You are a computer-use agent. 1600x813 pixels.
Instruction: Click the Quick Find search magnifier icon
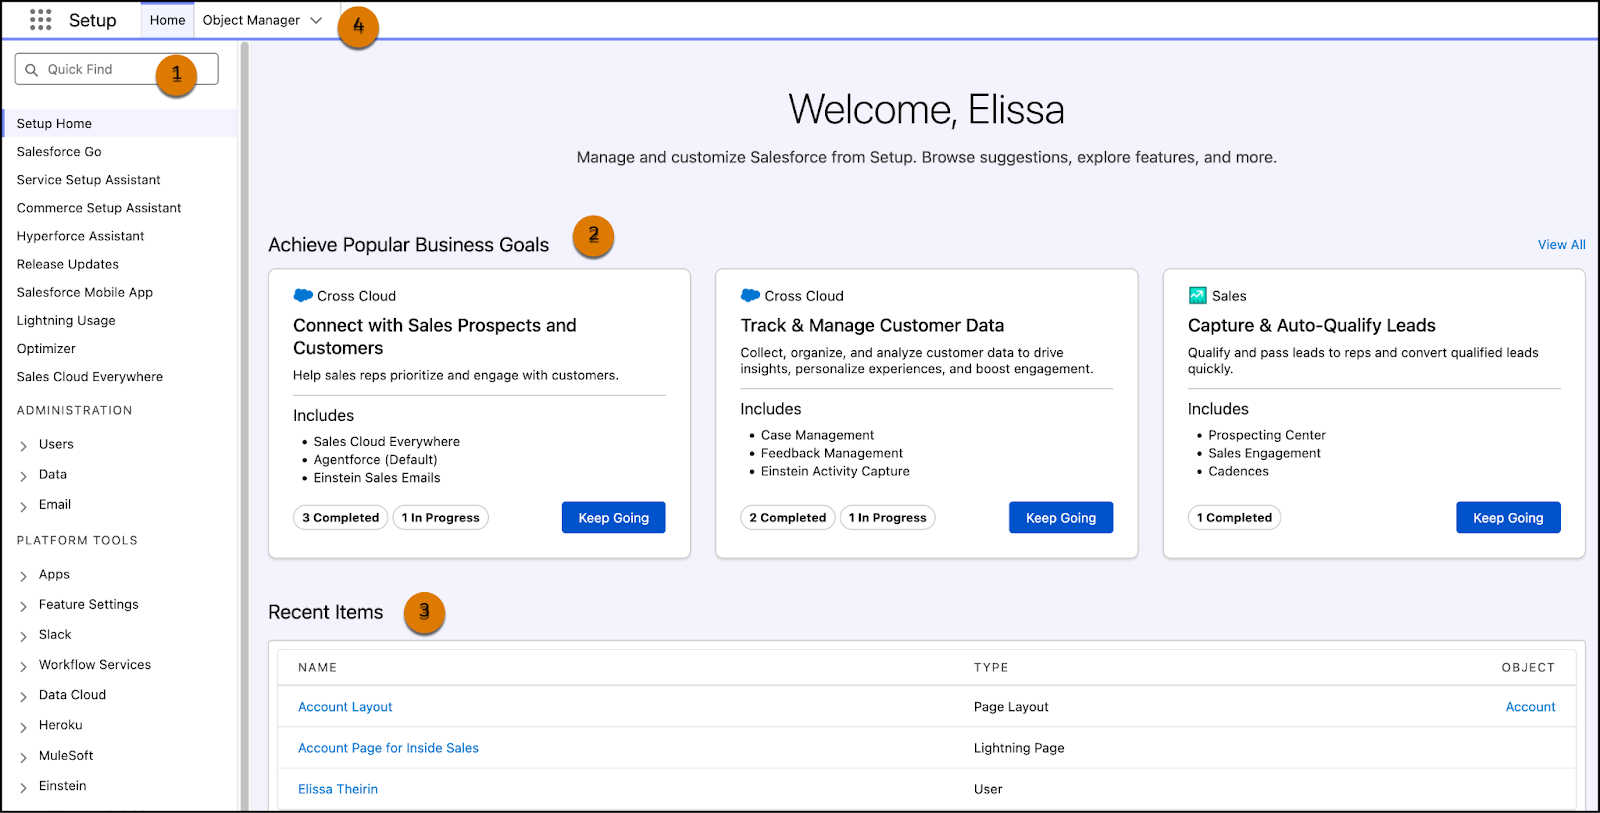point(32,70)
